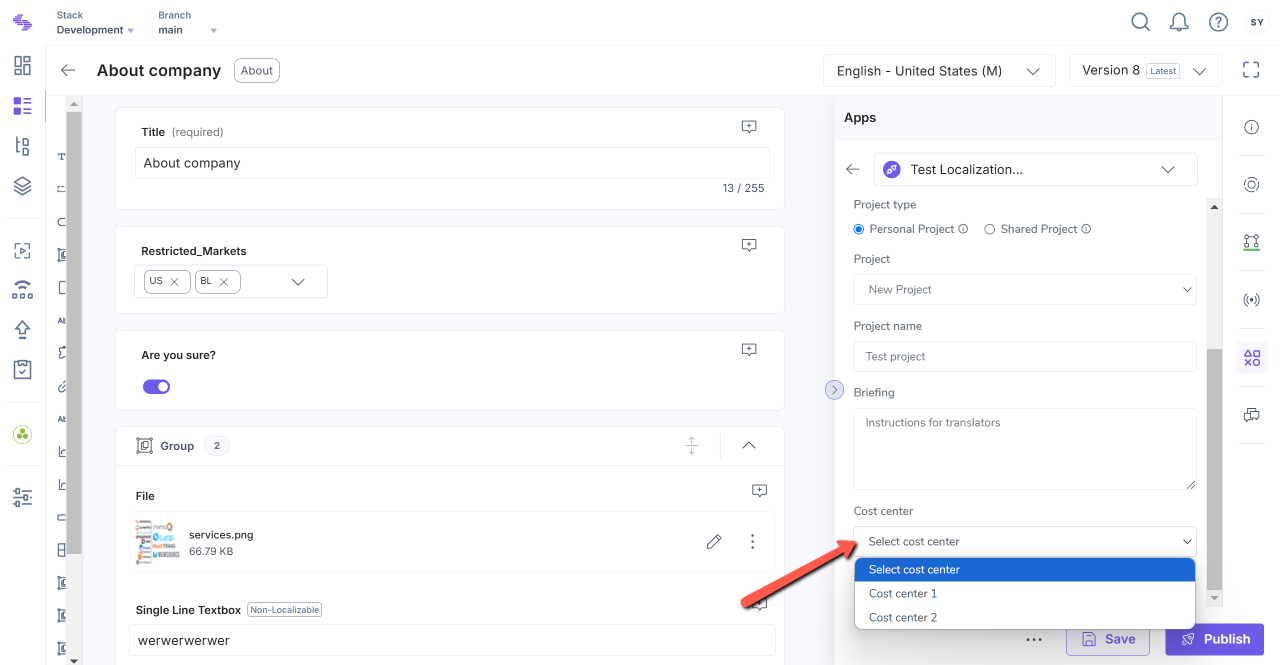Open the SY user avatar menu
Screen dimensions: 1280x665
click(1256, 22)
